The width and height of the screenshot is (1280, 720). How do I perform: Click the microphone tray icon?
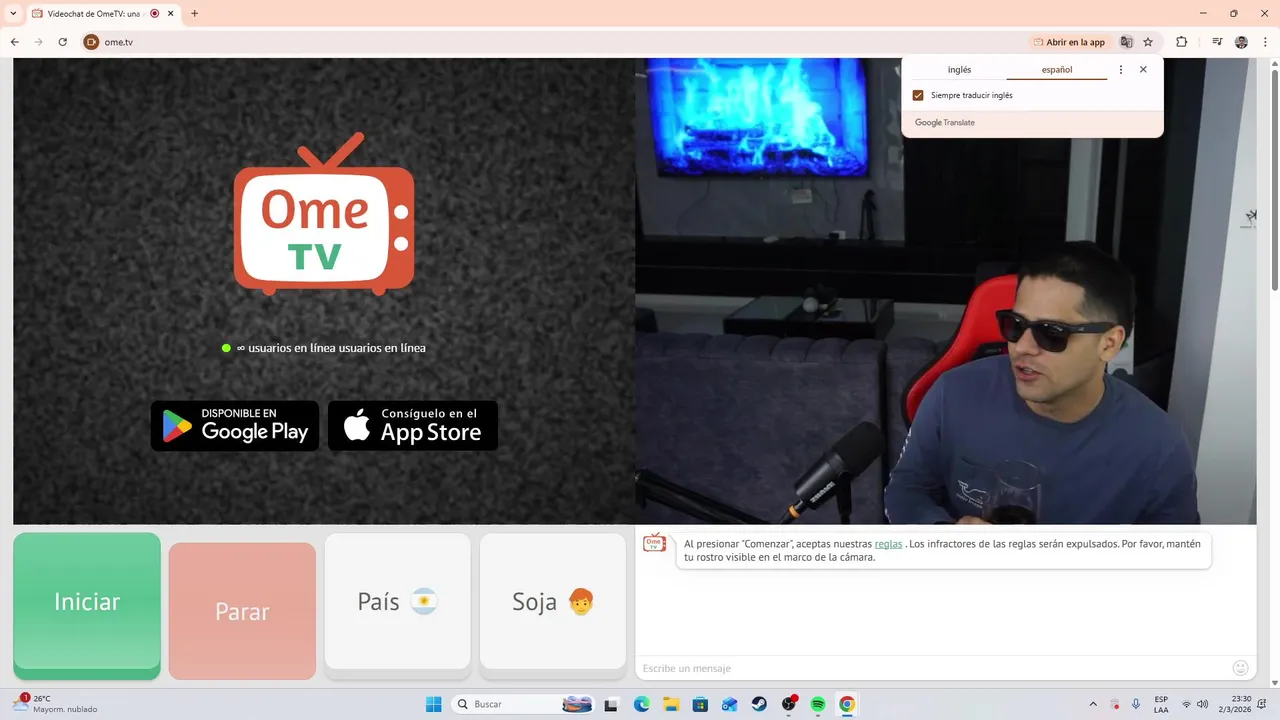pos(1135,704)
